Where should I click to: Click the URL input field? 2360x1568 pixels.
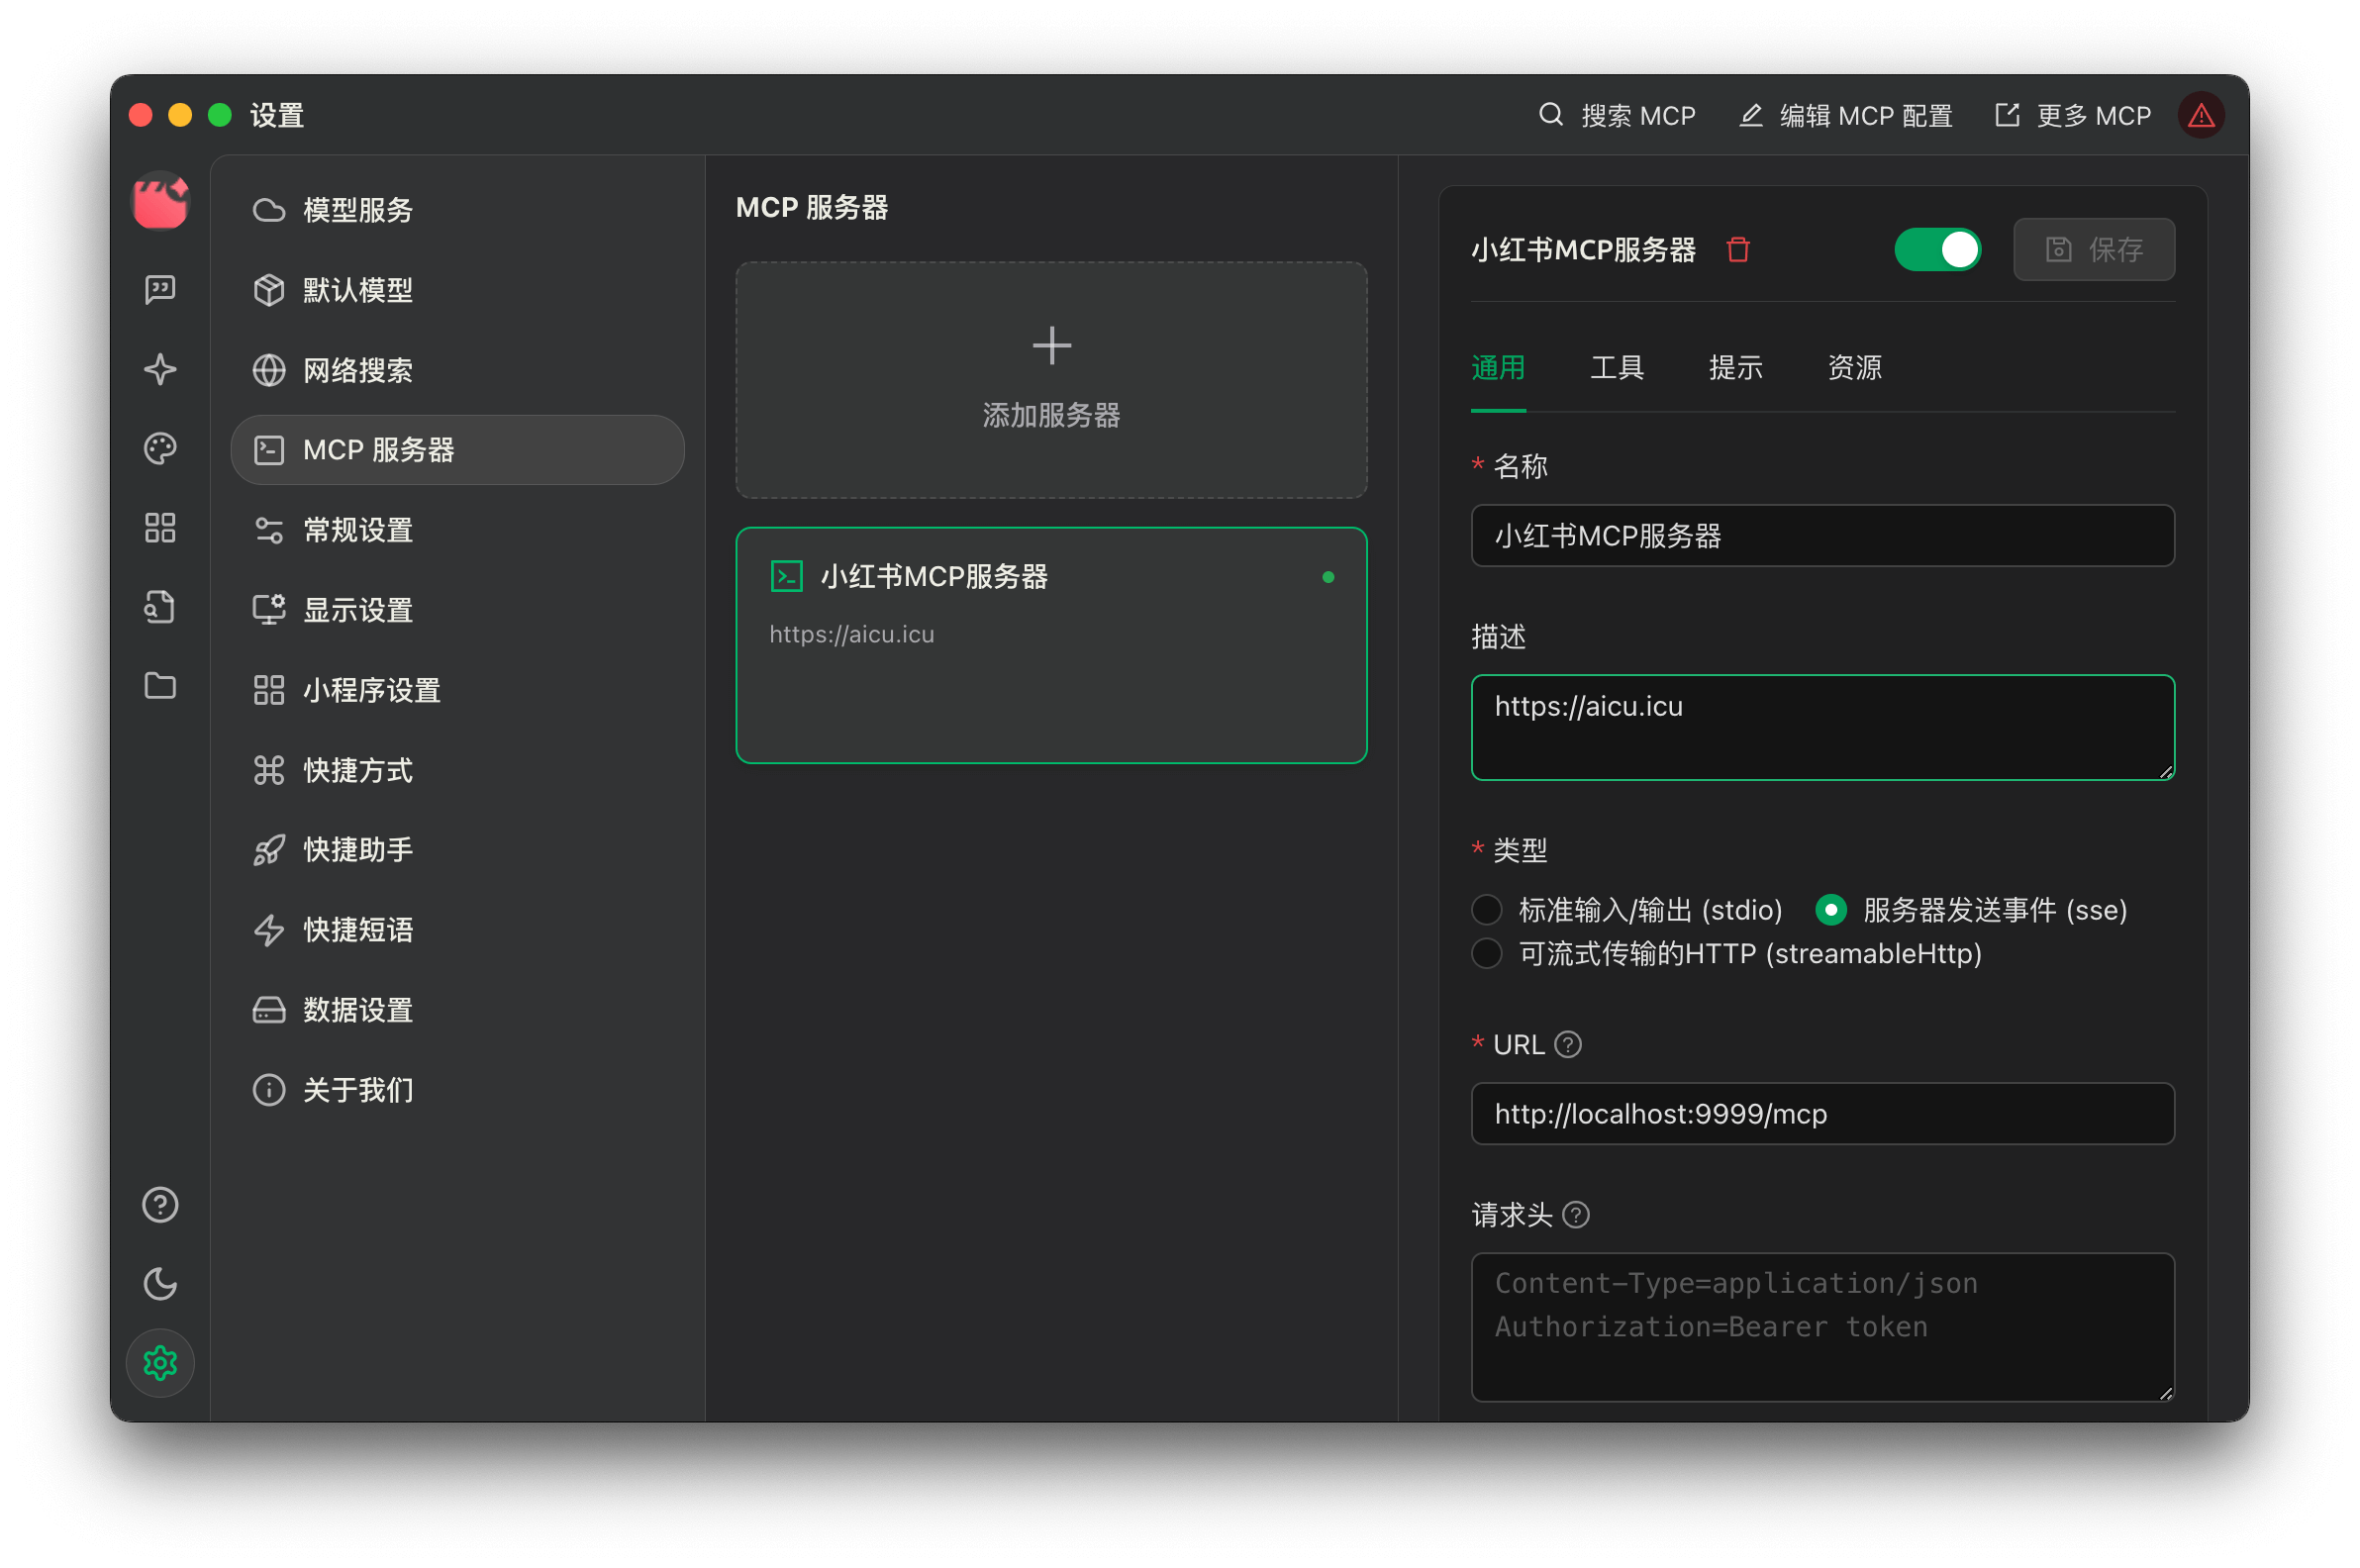1822,1114
